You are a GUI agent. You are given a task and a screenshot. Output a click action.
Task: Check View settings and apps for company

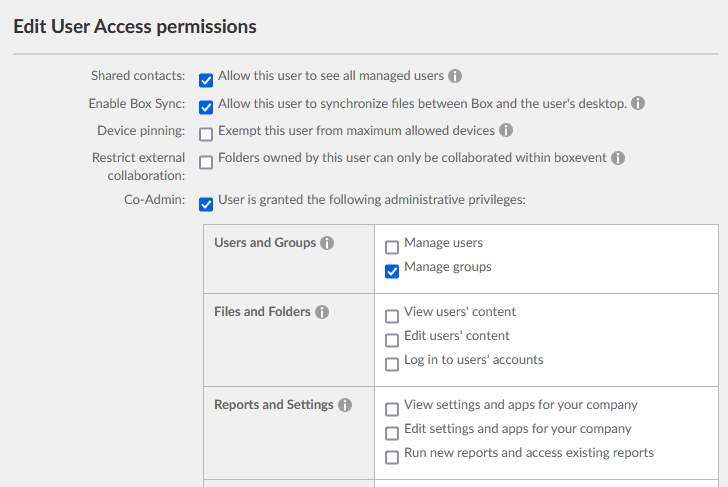click(392, 409)
